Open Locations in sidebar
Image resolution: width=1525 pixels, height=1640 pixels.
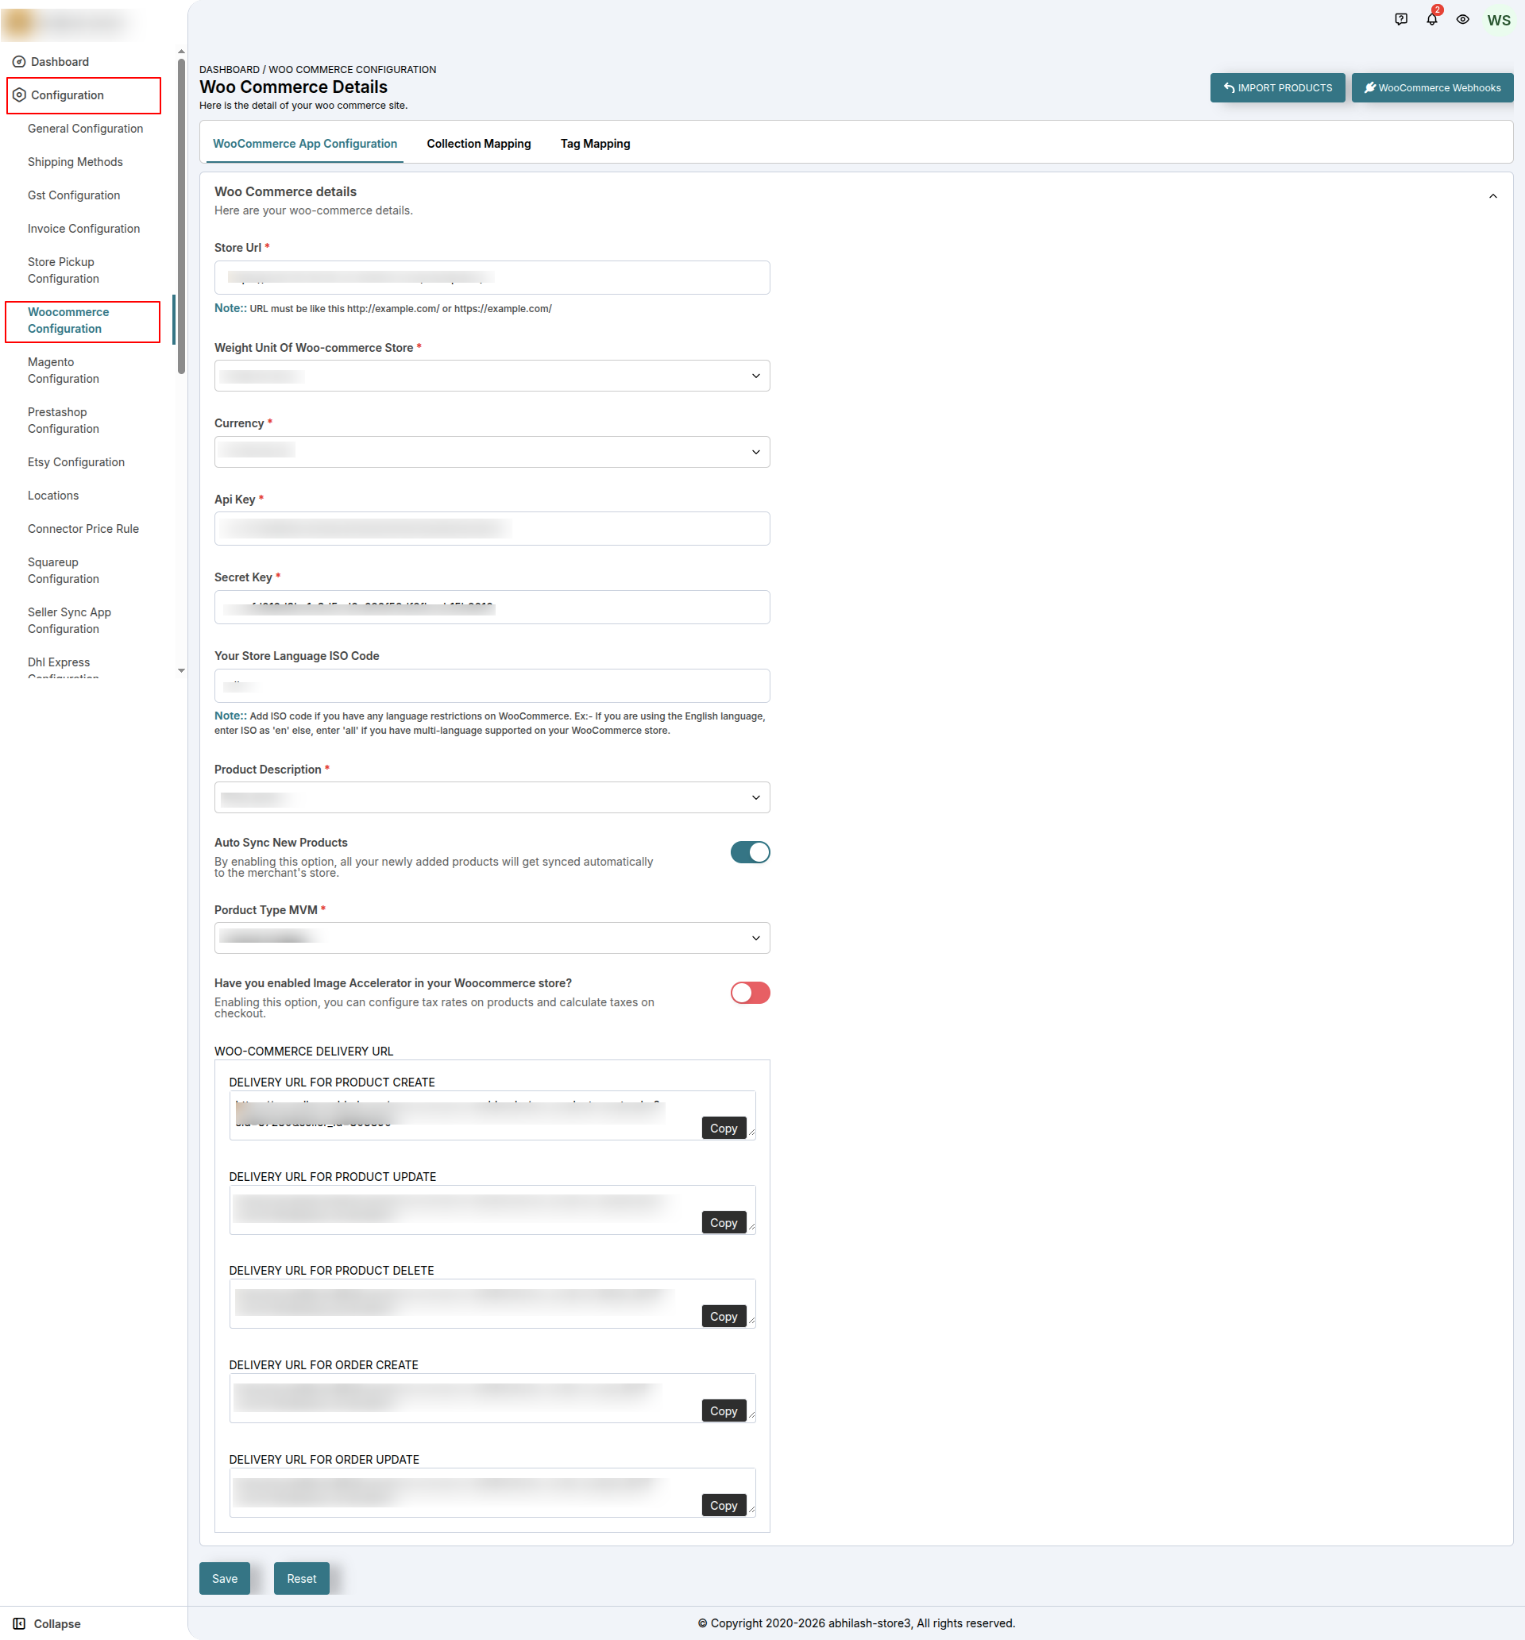pos(53,496)
